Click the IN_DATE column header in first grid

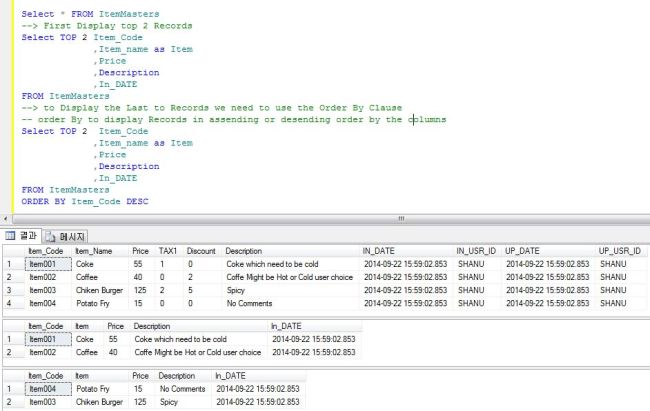coord(407,251)
